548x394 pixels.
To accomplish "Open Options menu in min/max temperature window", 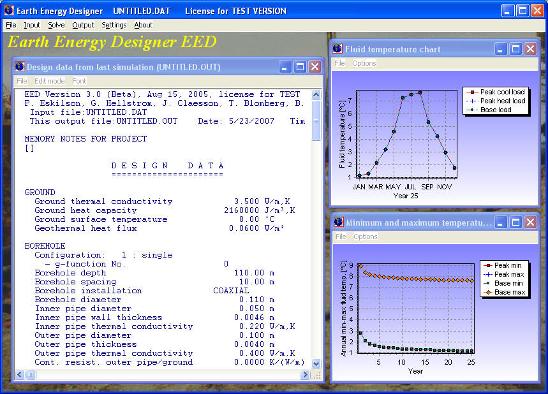I will click(365, 237).
